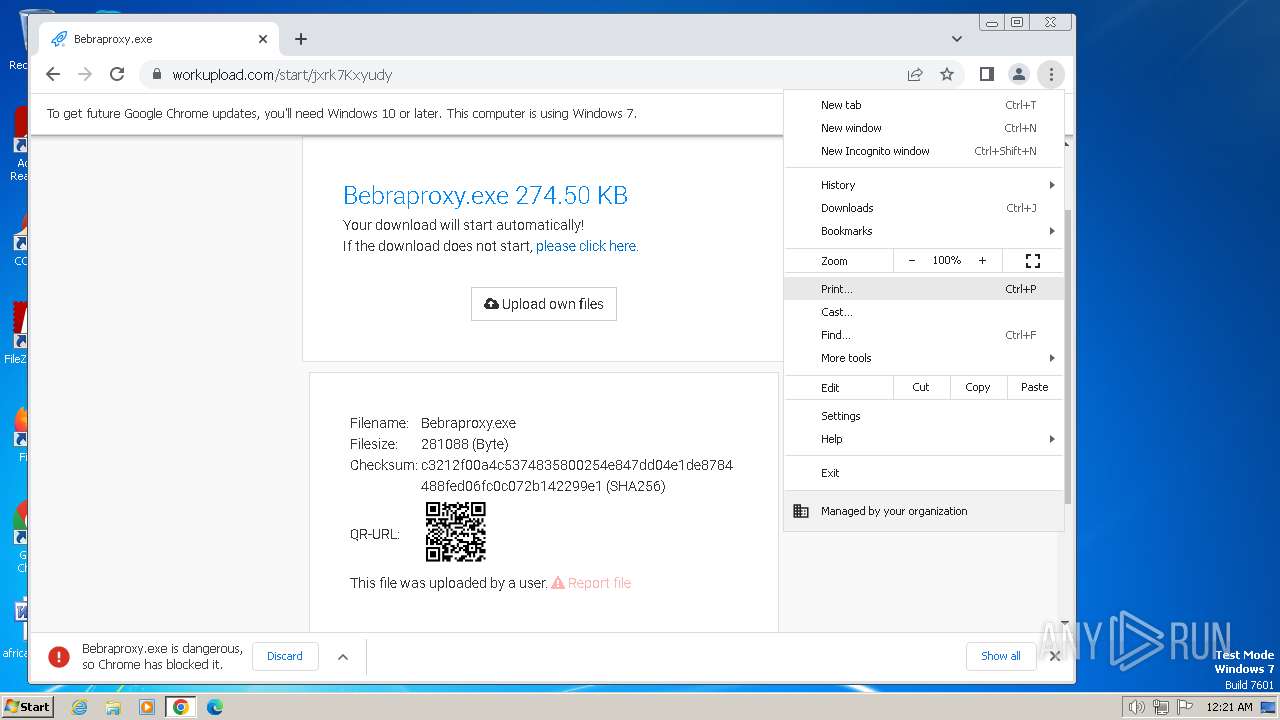Open the Windows Explorer taskbar folder
The height and width of the screenshot is (720, 1280).
113,707
